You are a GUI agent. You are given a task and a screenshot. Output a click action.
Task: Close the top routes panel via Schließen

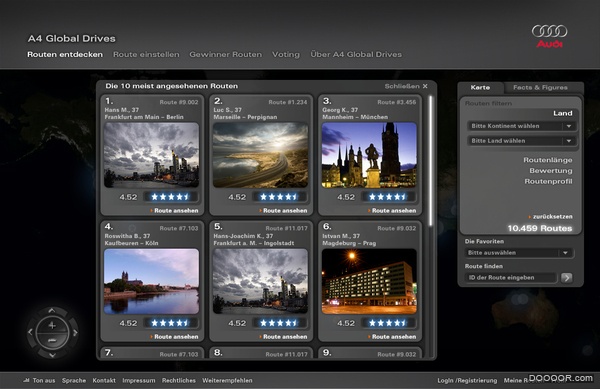point(406,86)
